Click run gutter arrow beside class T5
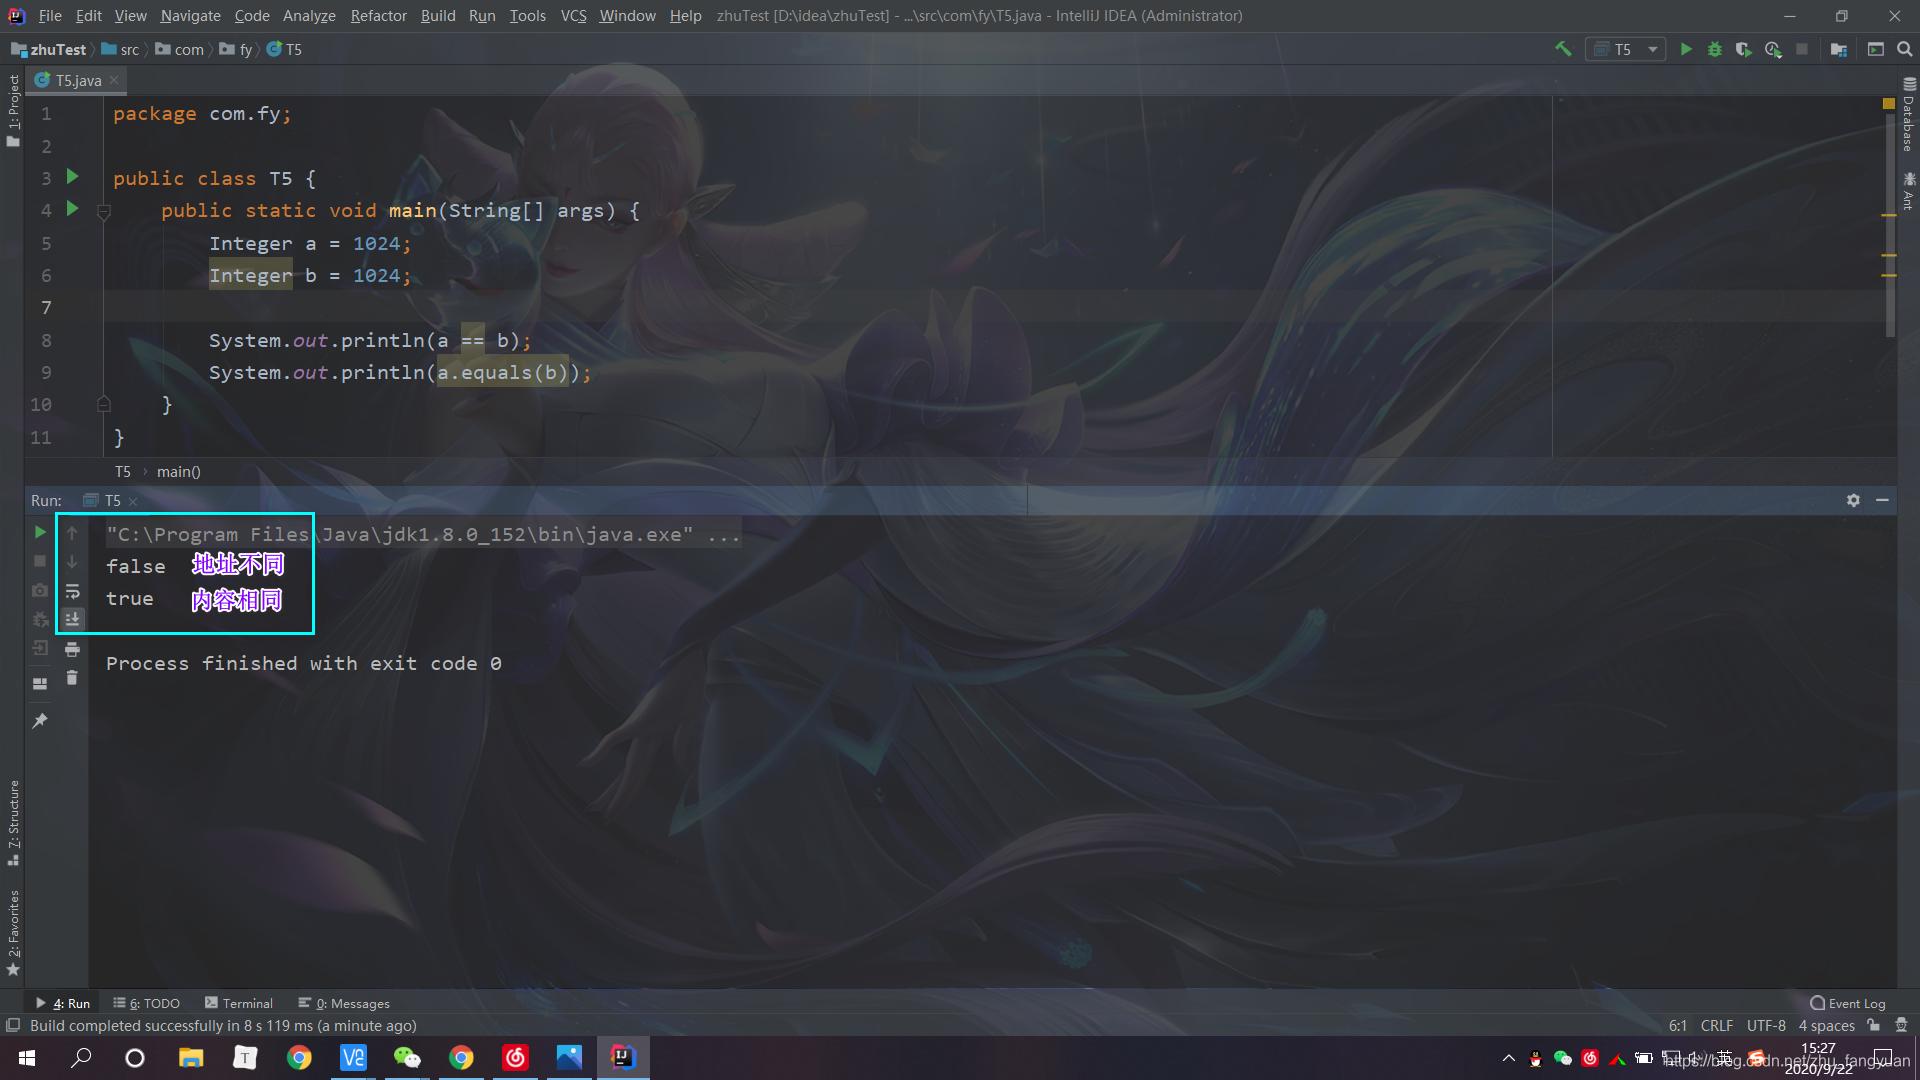Screen dimensions: 1920x1080 (72, 177)
